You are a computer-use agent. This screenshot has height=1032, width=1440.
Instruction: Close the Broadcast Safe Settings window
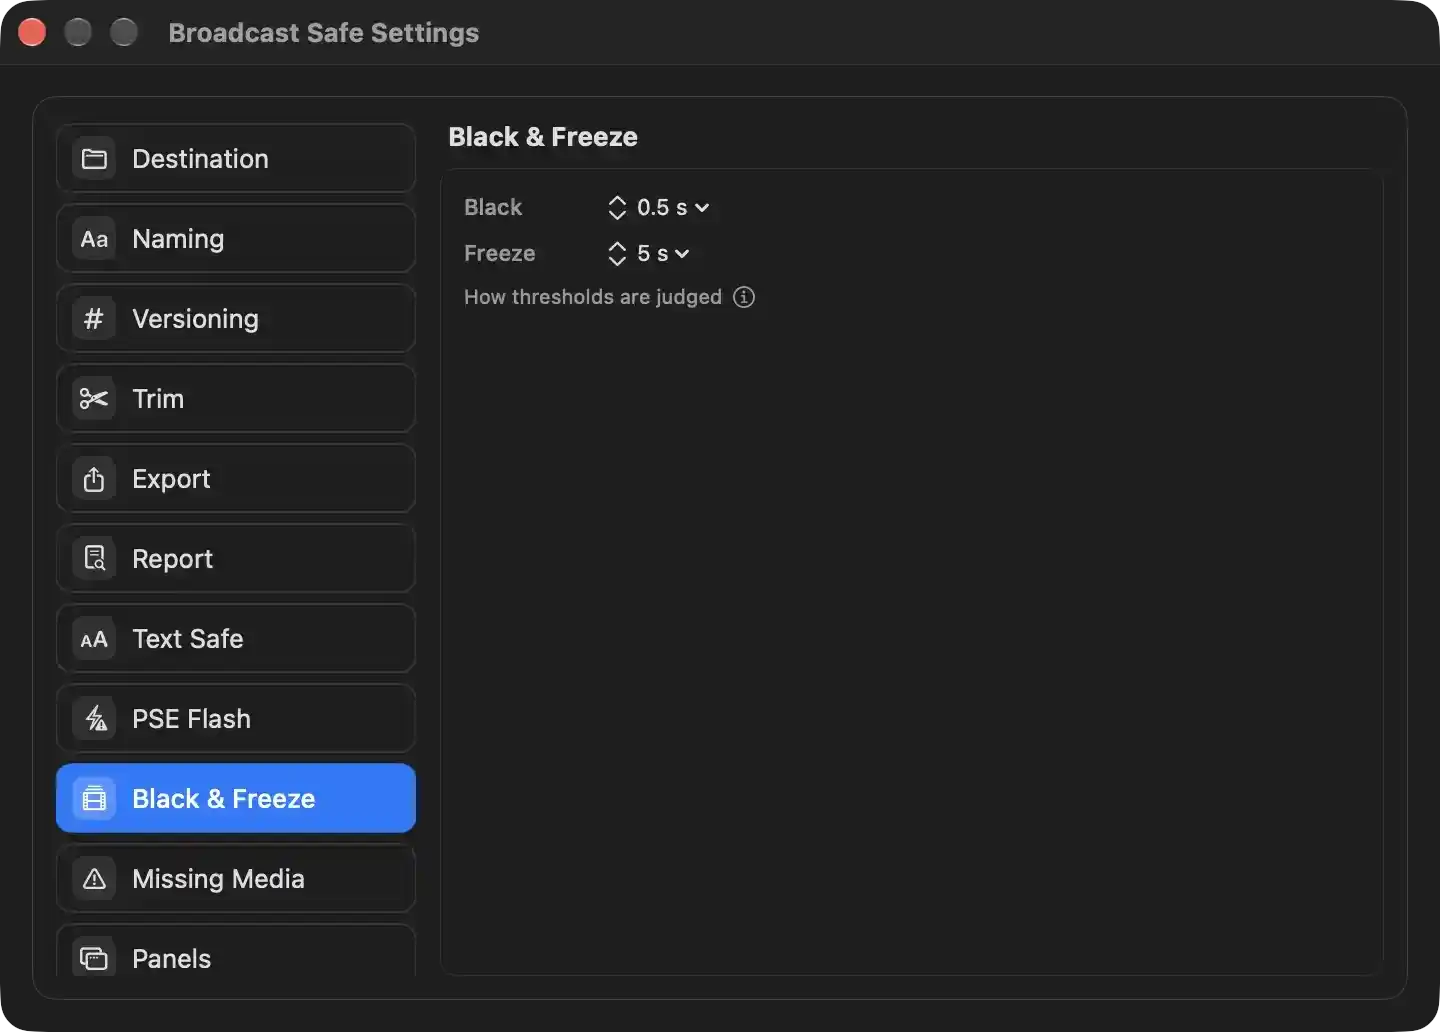pyautogui.click(x=32, y=32)
